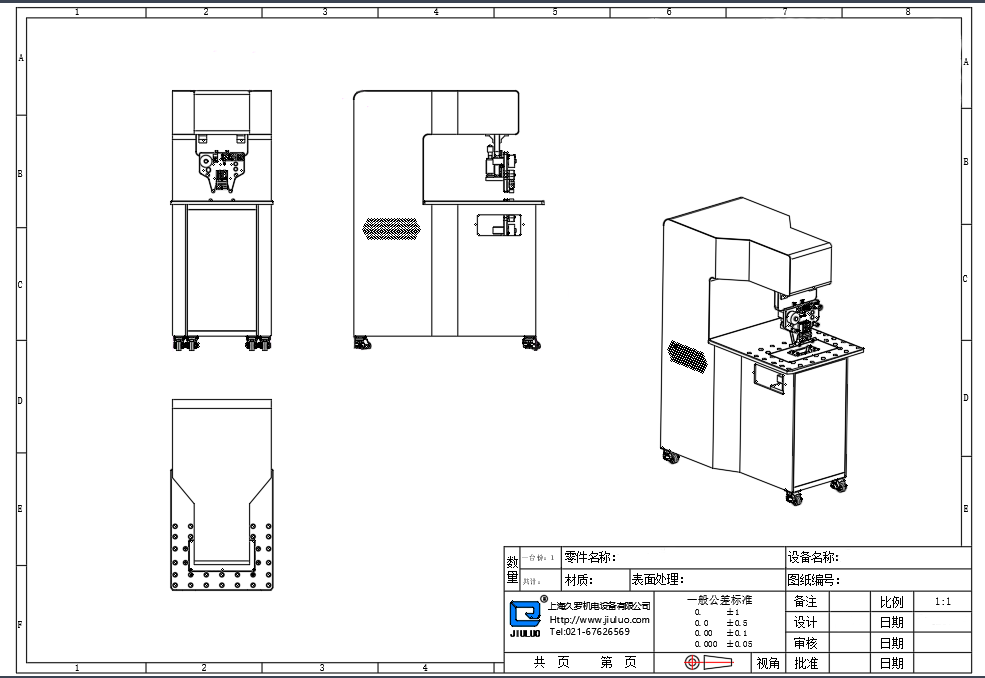
Task: Click the 备注 (remarks) label cell
Action: (805, 602)
